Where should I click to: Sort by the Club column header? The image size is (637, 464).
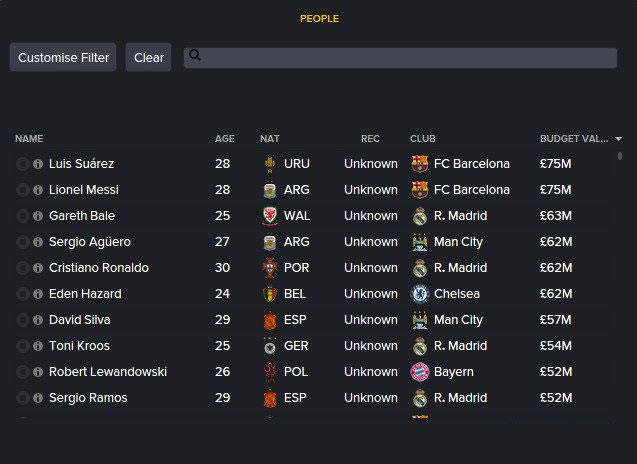coord(422,139)
